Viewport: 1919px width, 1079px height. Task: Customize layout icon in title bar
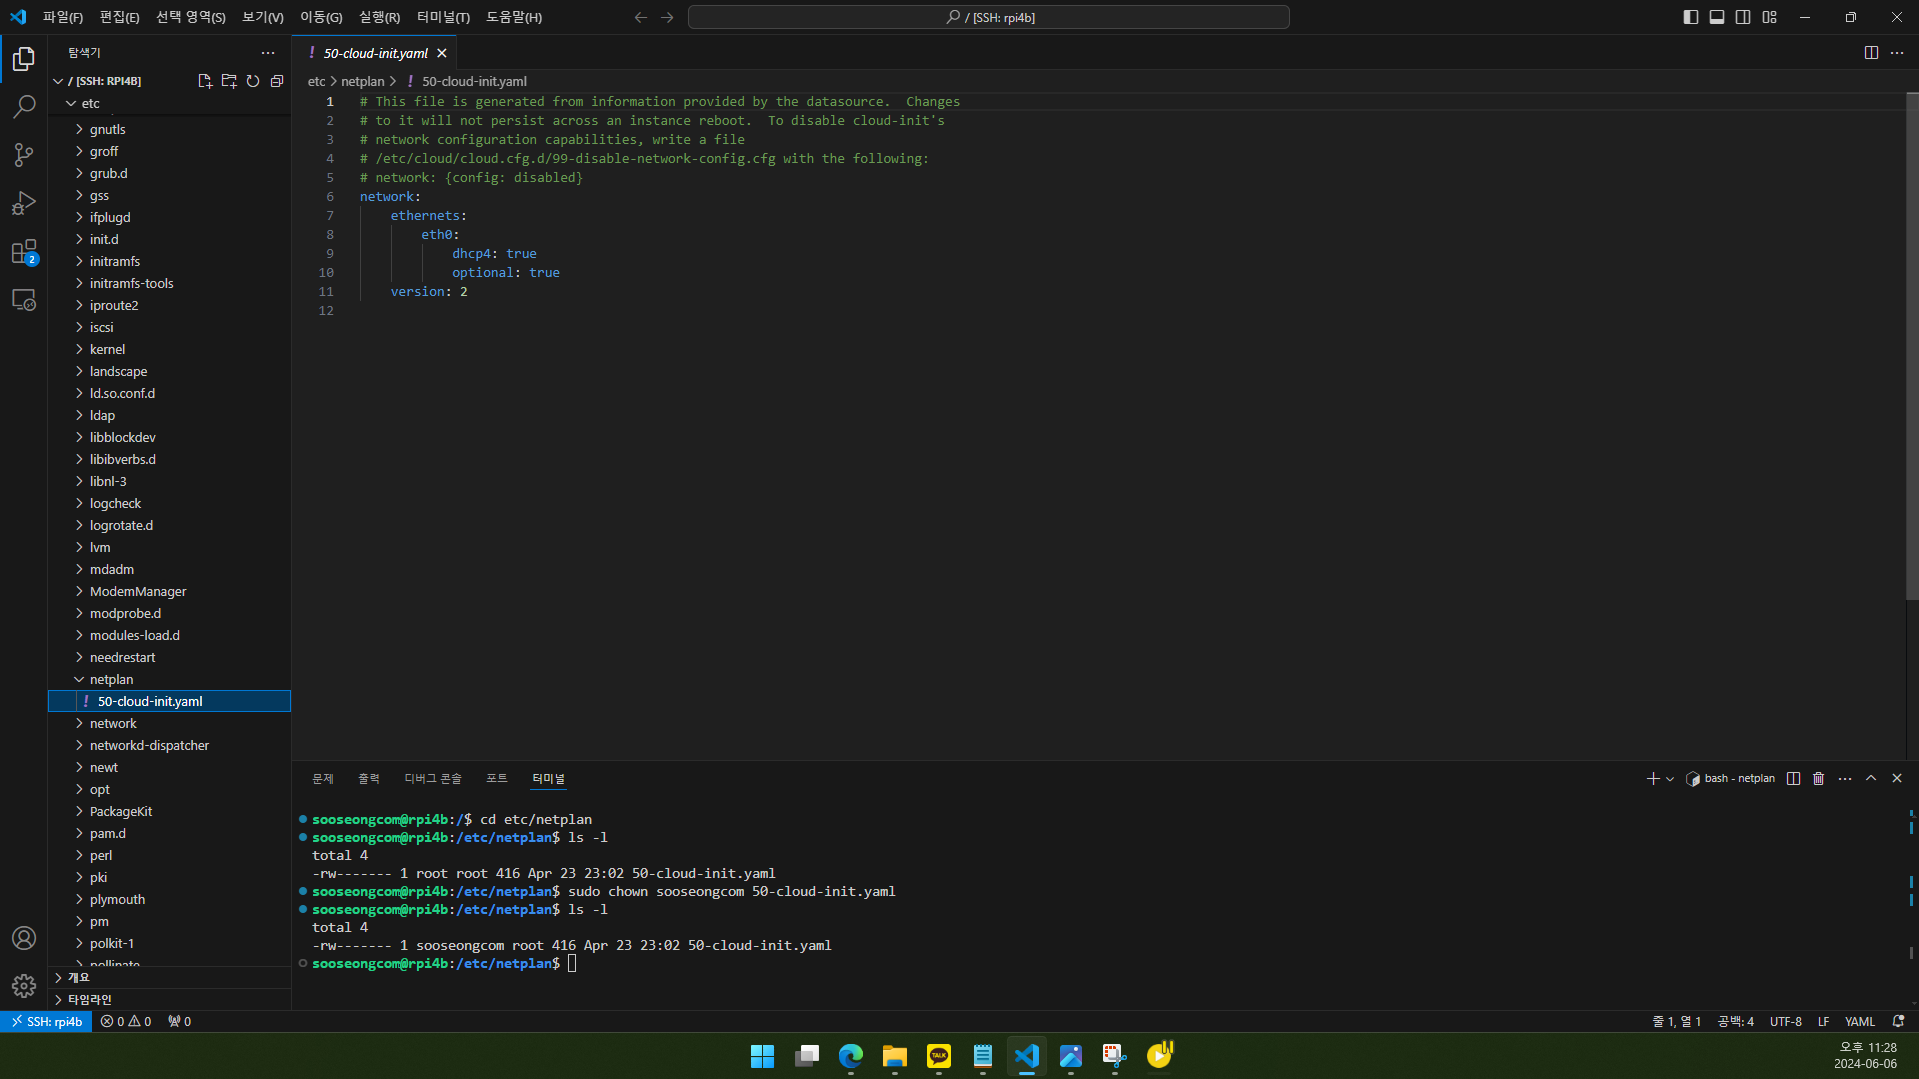click(x=1770, y=17)
